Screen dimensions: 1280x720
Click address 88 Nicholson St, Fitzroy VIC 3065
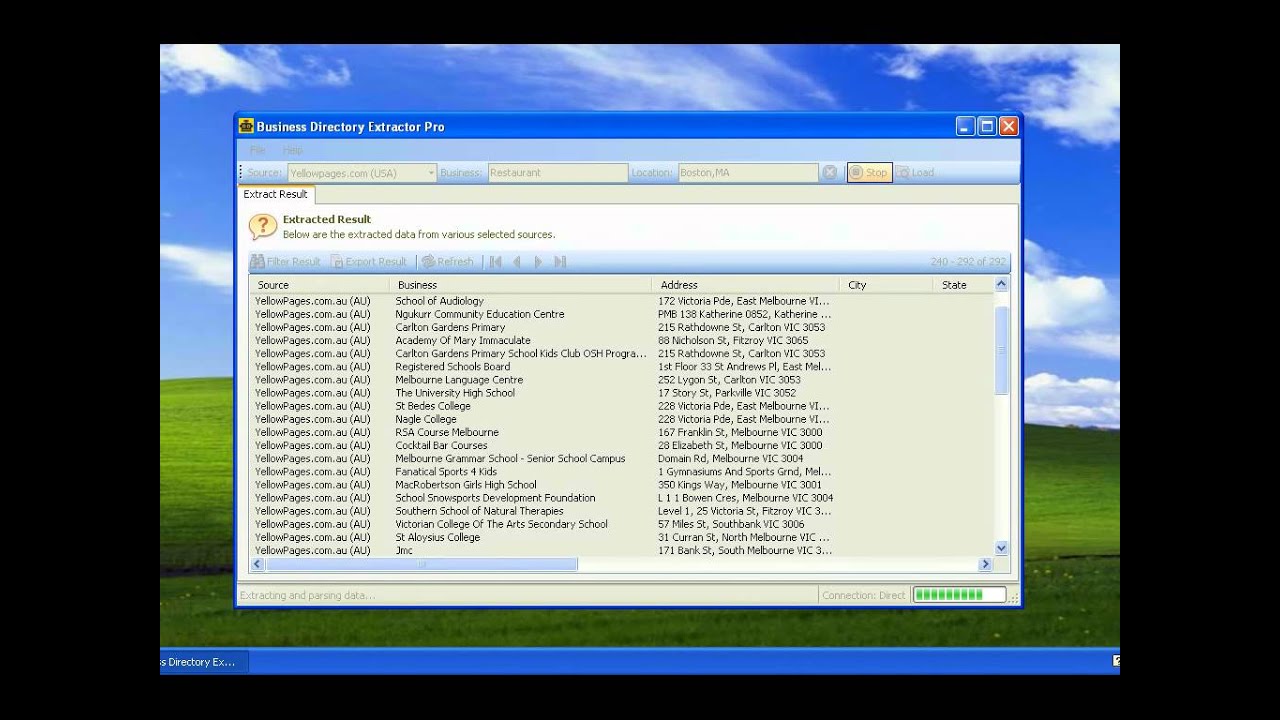tap(733, 340)
